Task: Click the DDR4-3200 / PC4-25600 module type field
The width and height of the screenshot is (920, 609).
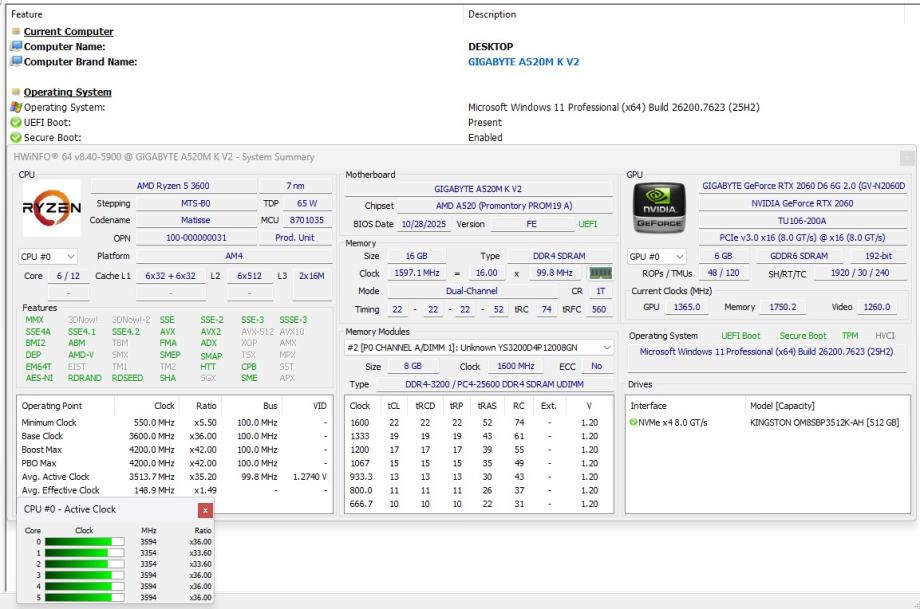Action: 495,384
